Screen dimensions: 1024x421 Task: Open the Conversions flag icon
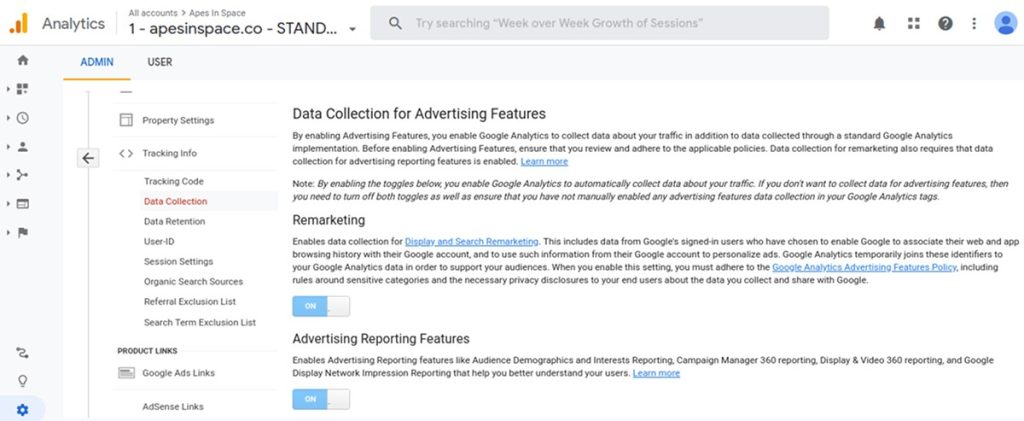coord(23,232)
